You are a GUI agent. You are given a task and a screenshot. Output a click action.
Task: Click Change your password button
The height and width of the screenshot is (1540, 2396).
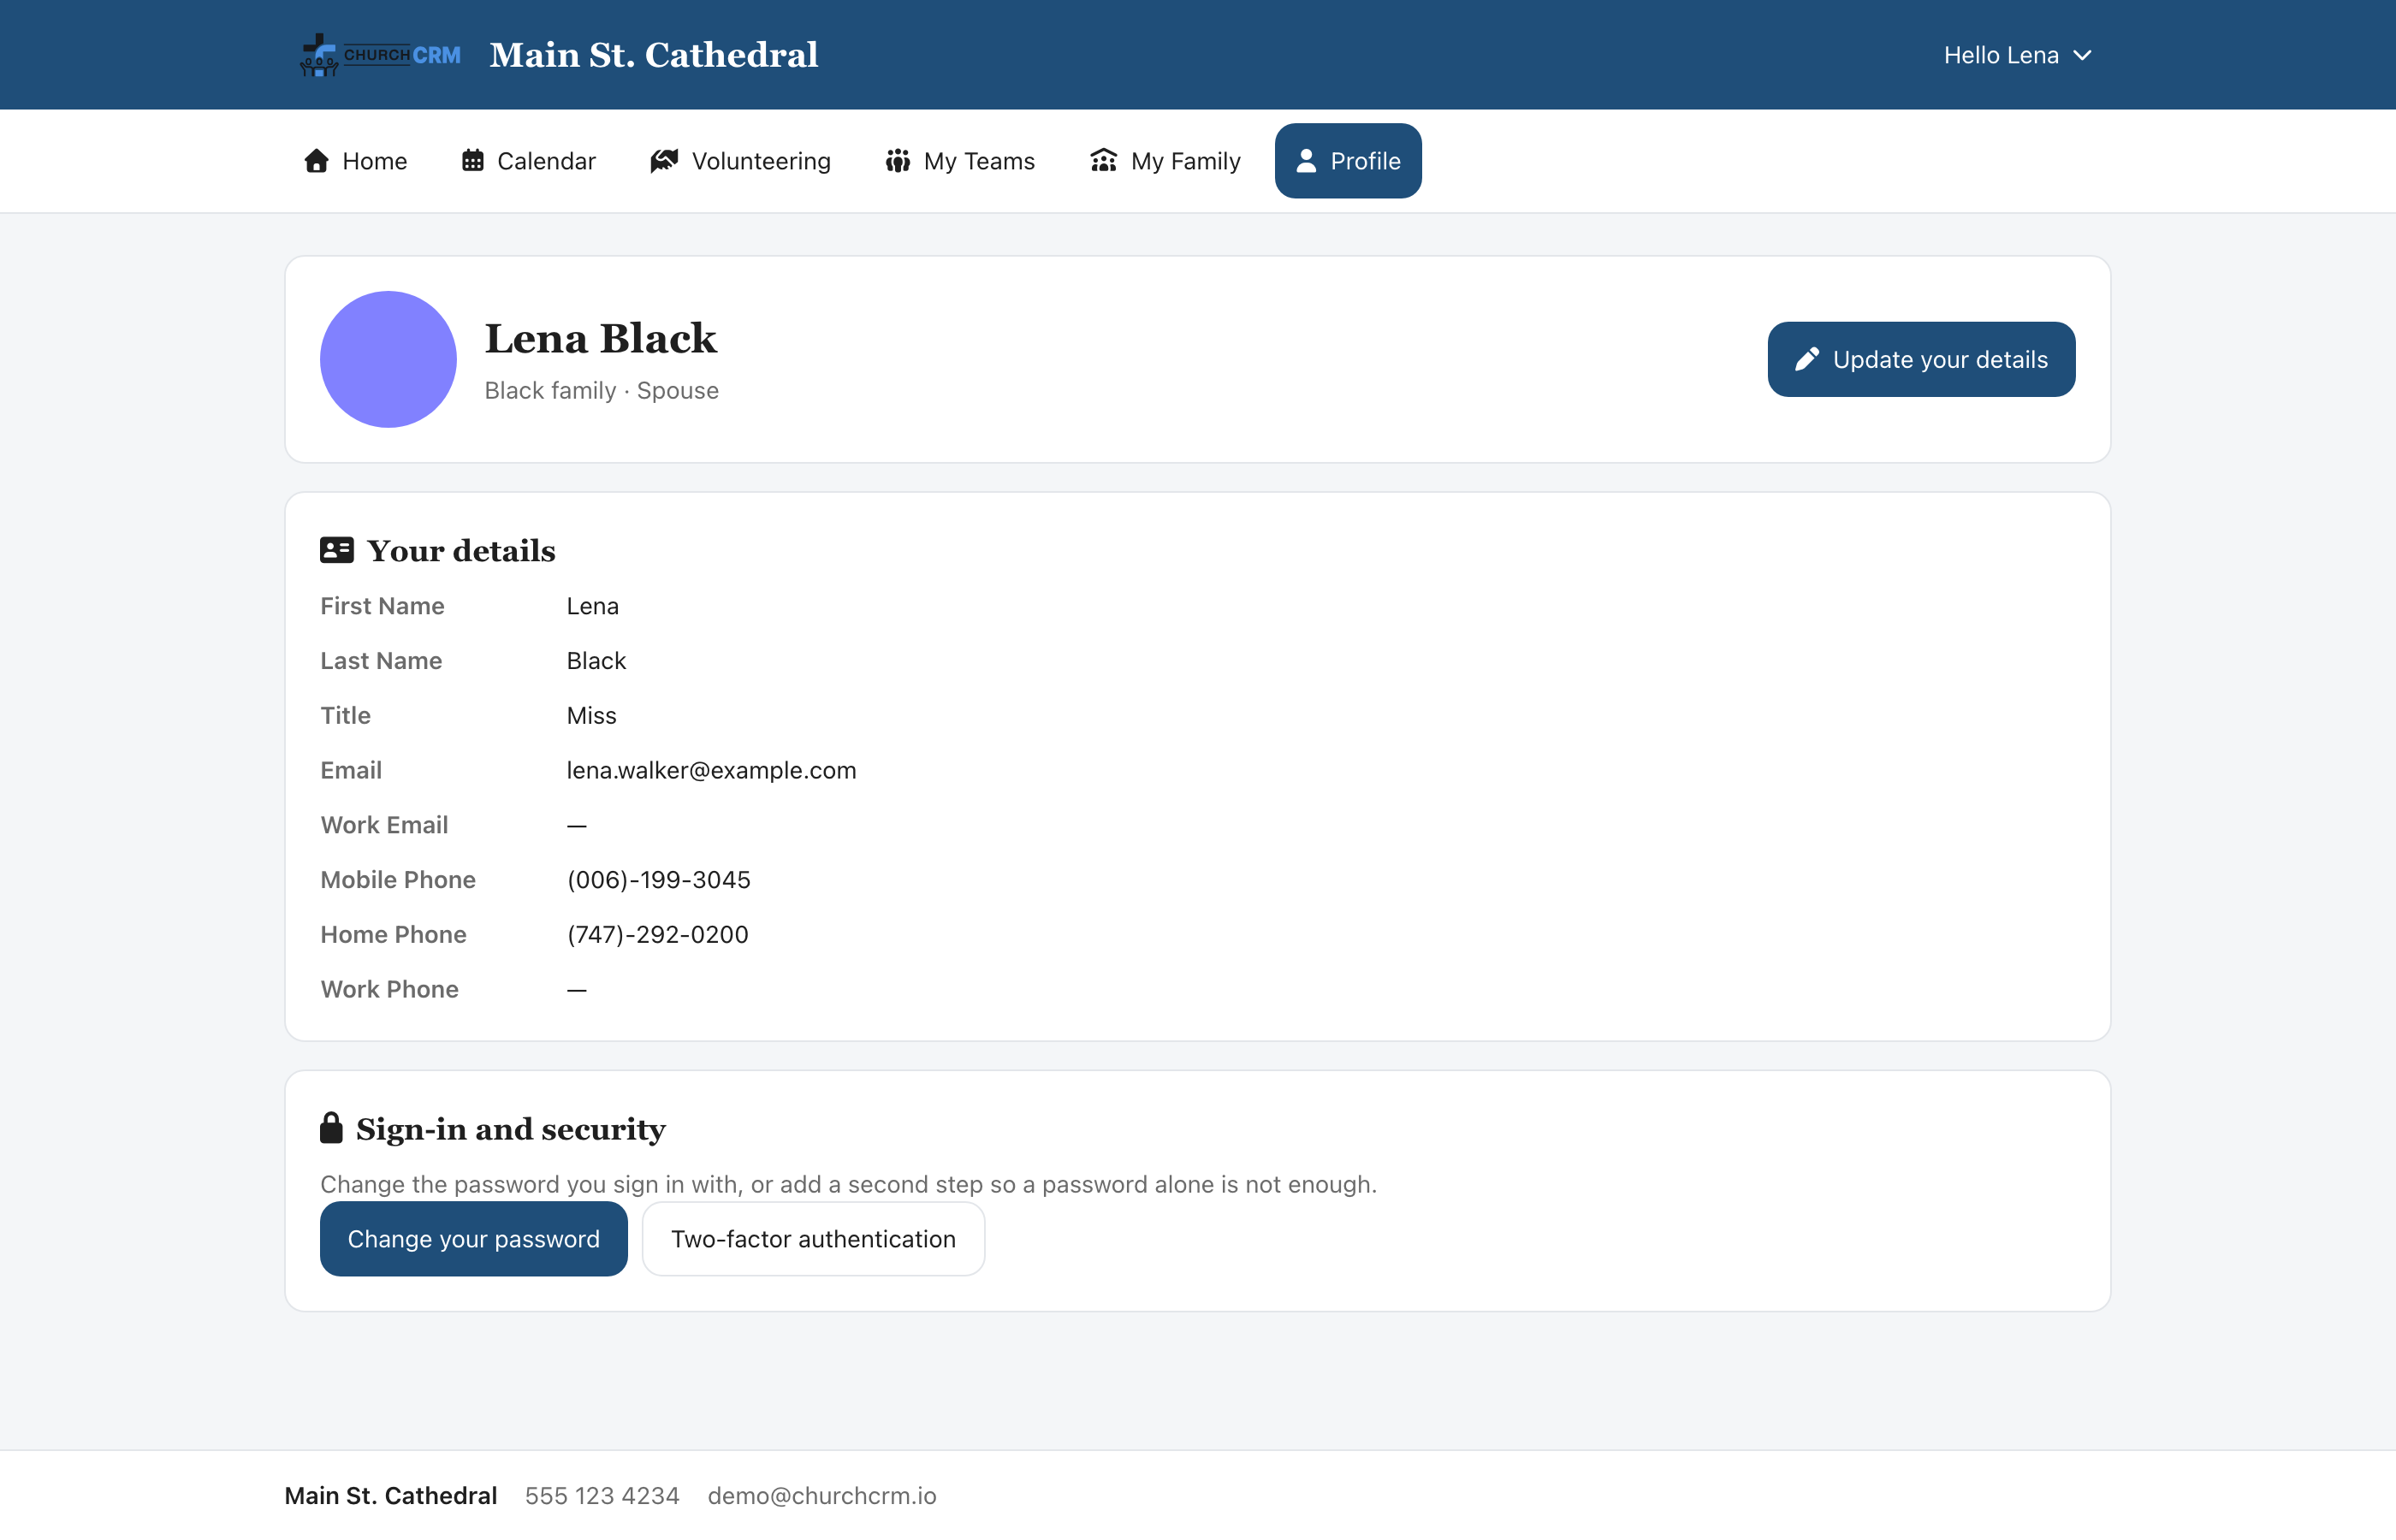(x=474, y=1239)
